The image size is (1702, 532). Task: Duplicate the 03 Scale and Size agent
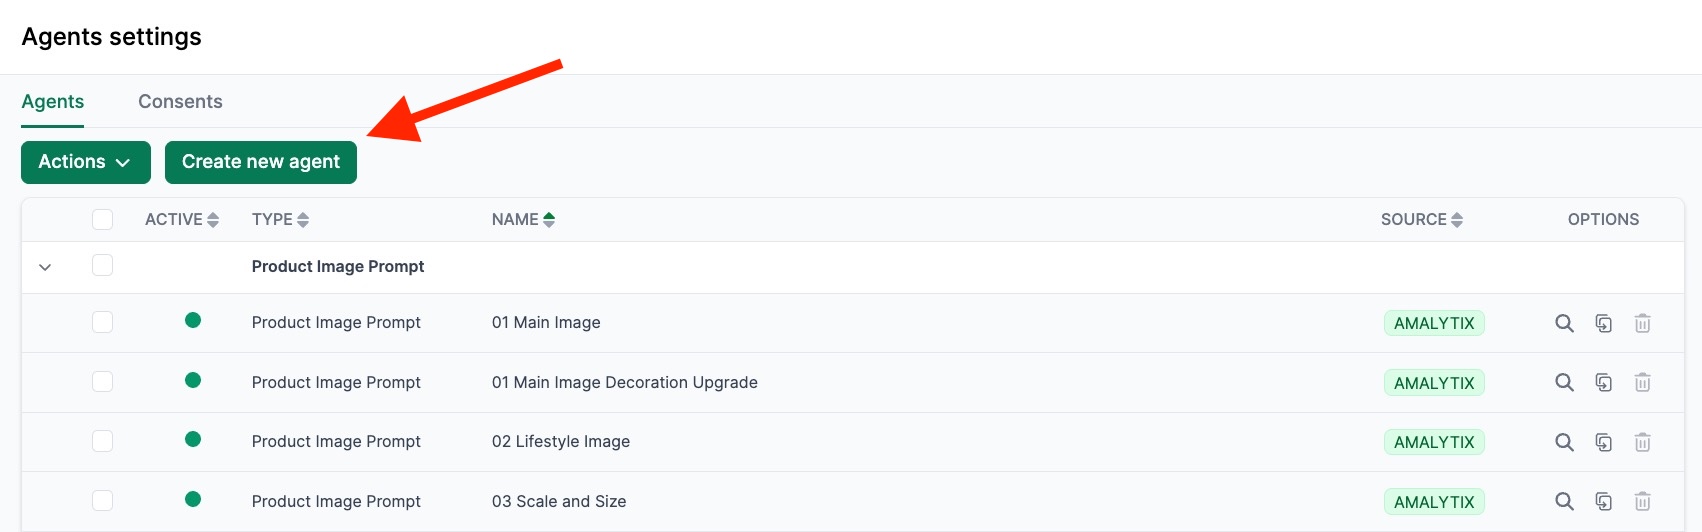click(1603, 501)
